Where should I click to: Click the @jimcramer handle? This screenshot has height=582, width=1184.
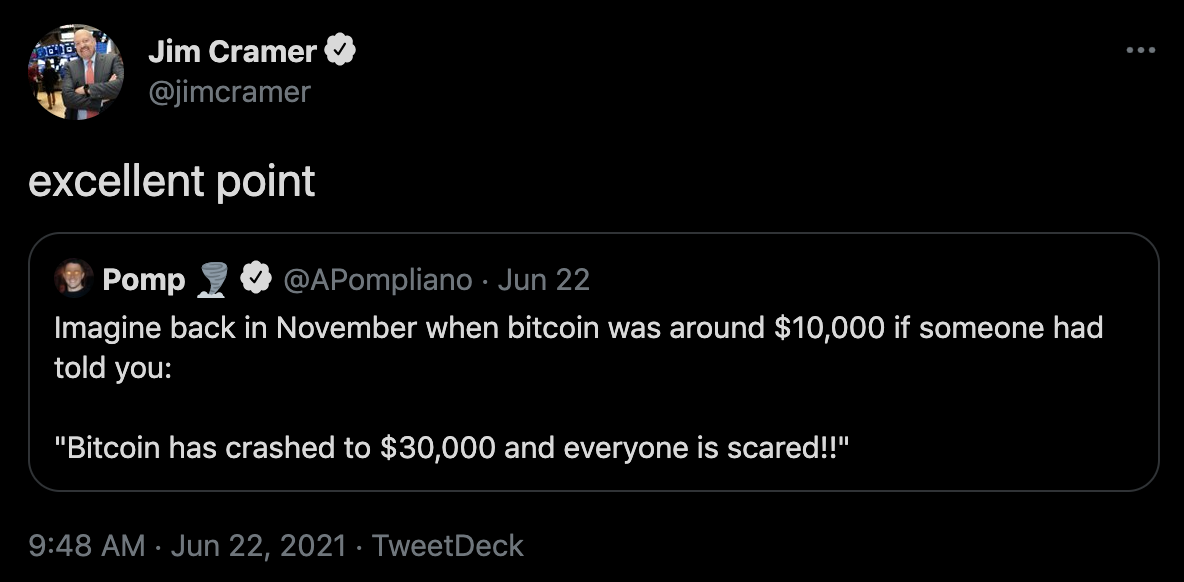click(x=229, y=92)
